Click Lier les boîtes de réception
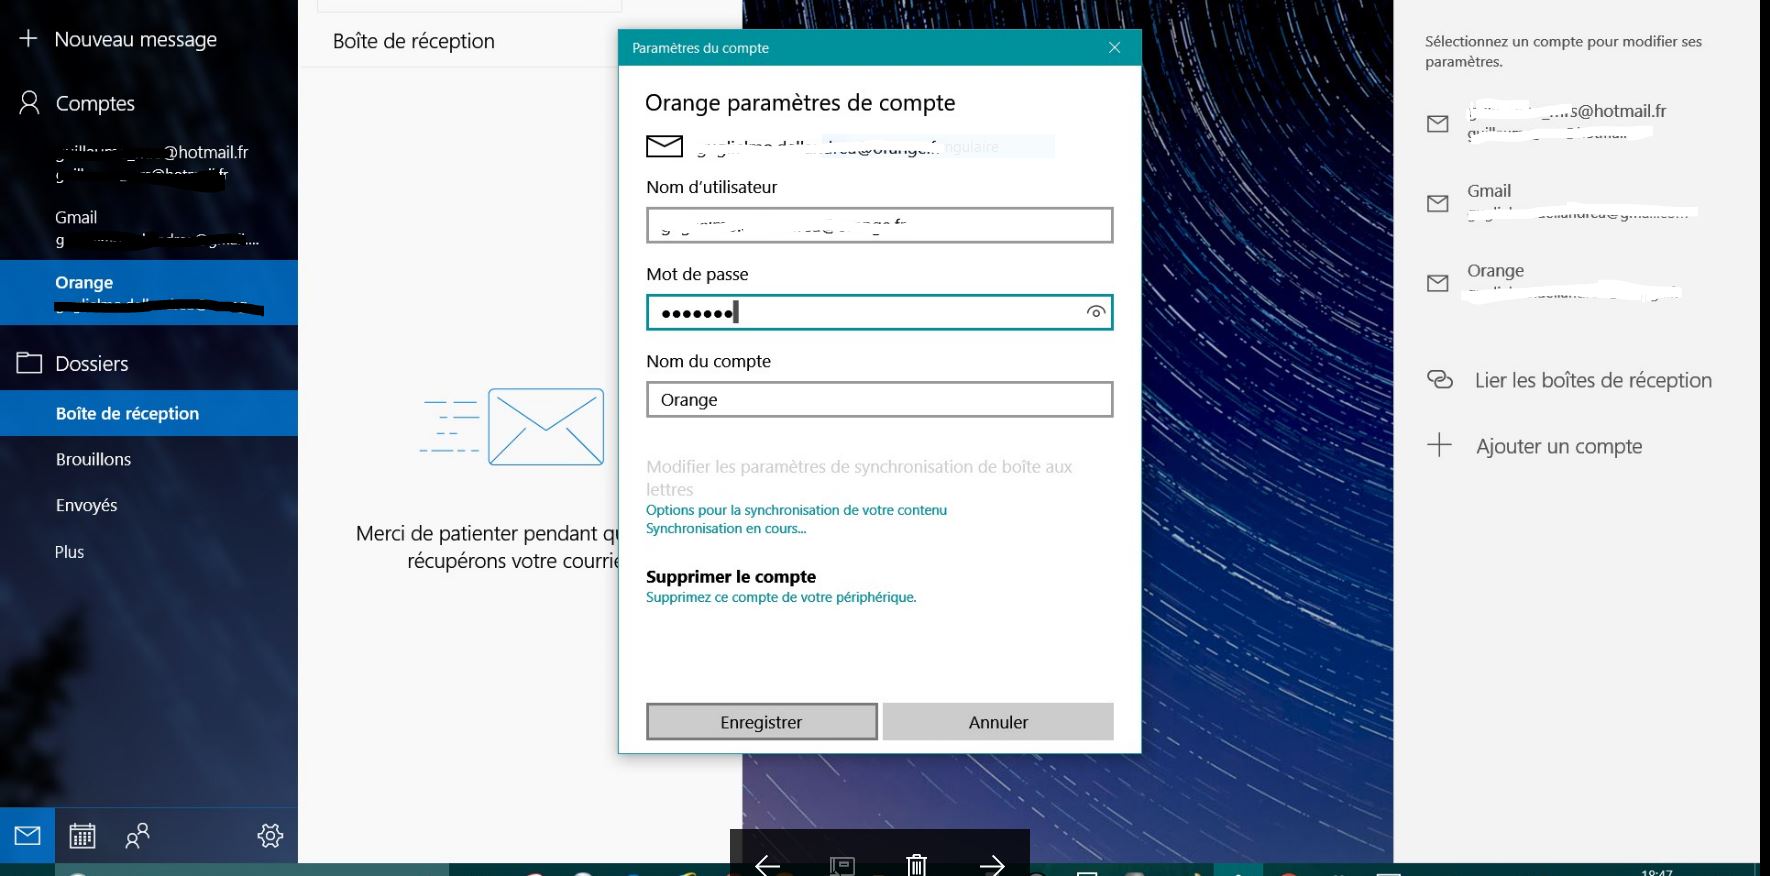This screenshot has width=1770, height=876. [1593, 380]
